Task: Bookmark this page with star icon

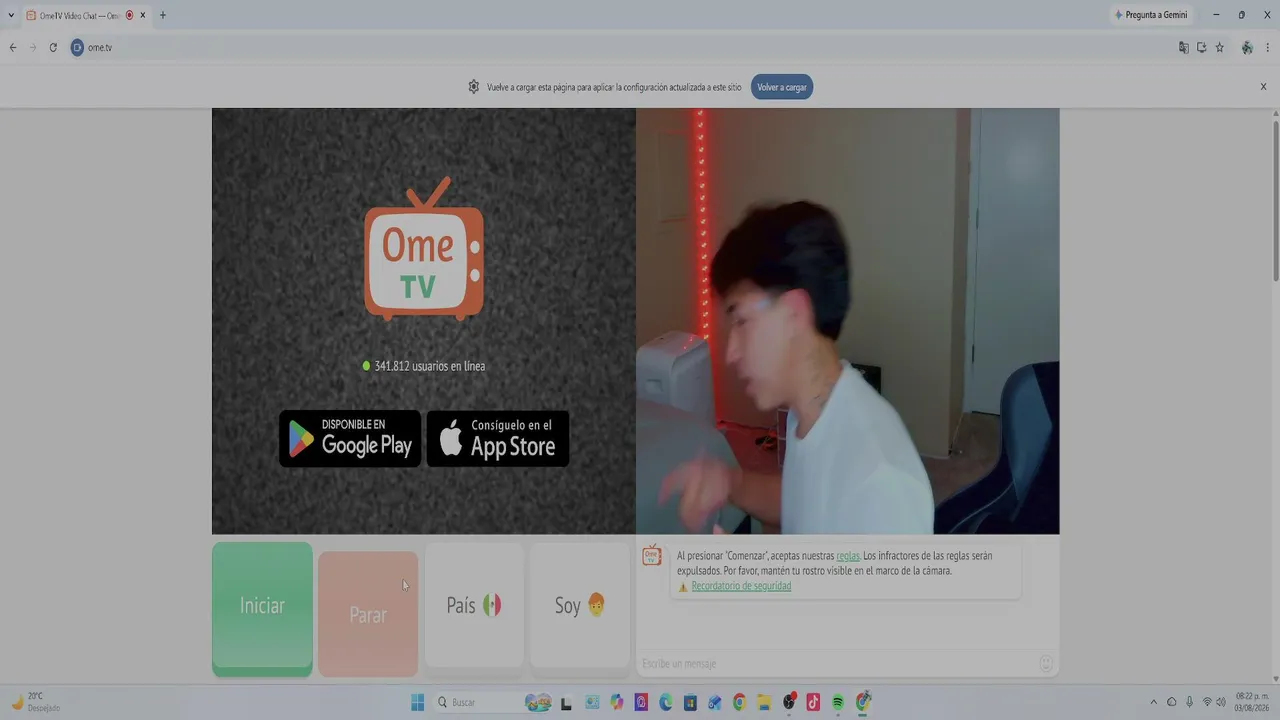Action: click(x=1220, y=47)
